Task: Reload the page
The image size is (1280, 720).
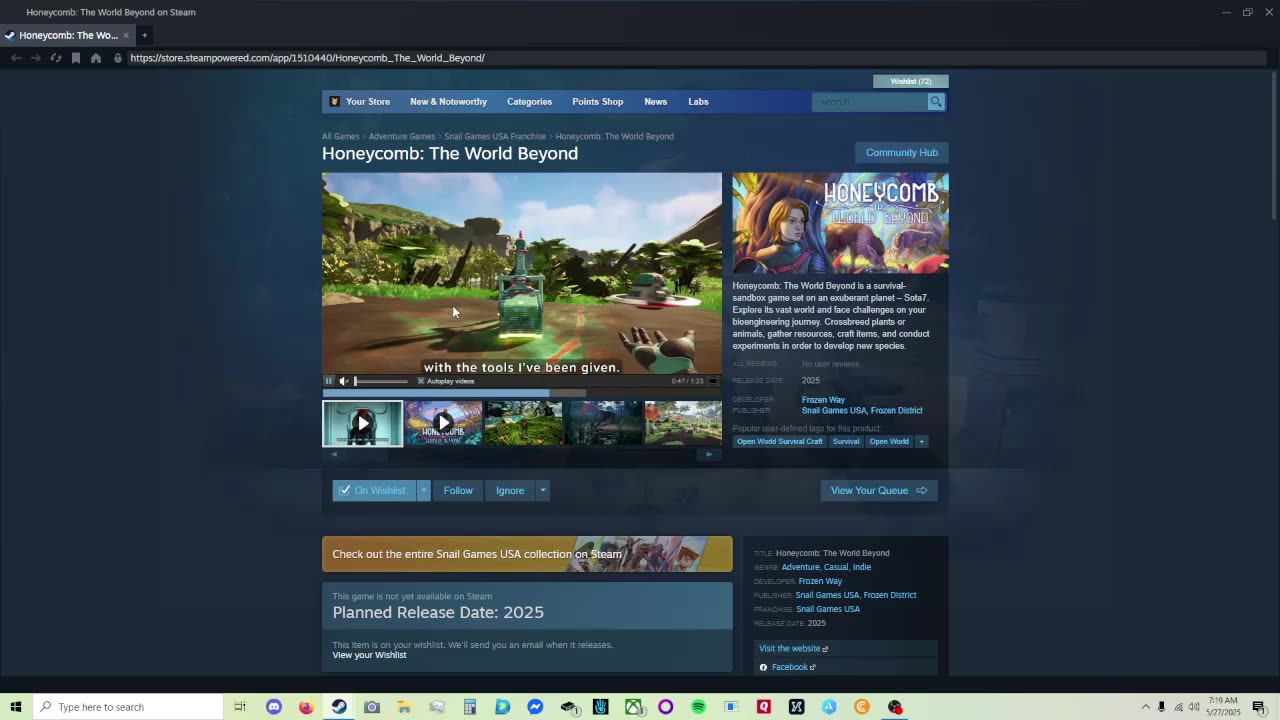Action: (56, 58)
